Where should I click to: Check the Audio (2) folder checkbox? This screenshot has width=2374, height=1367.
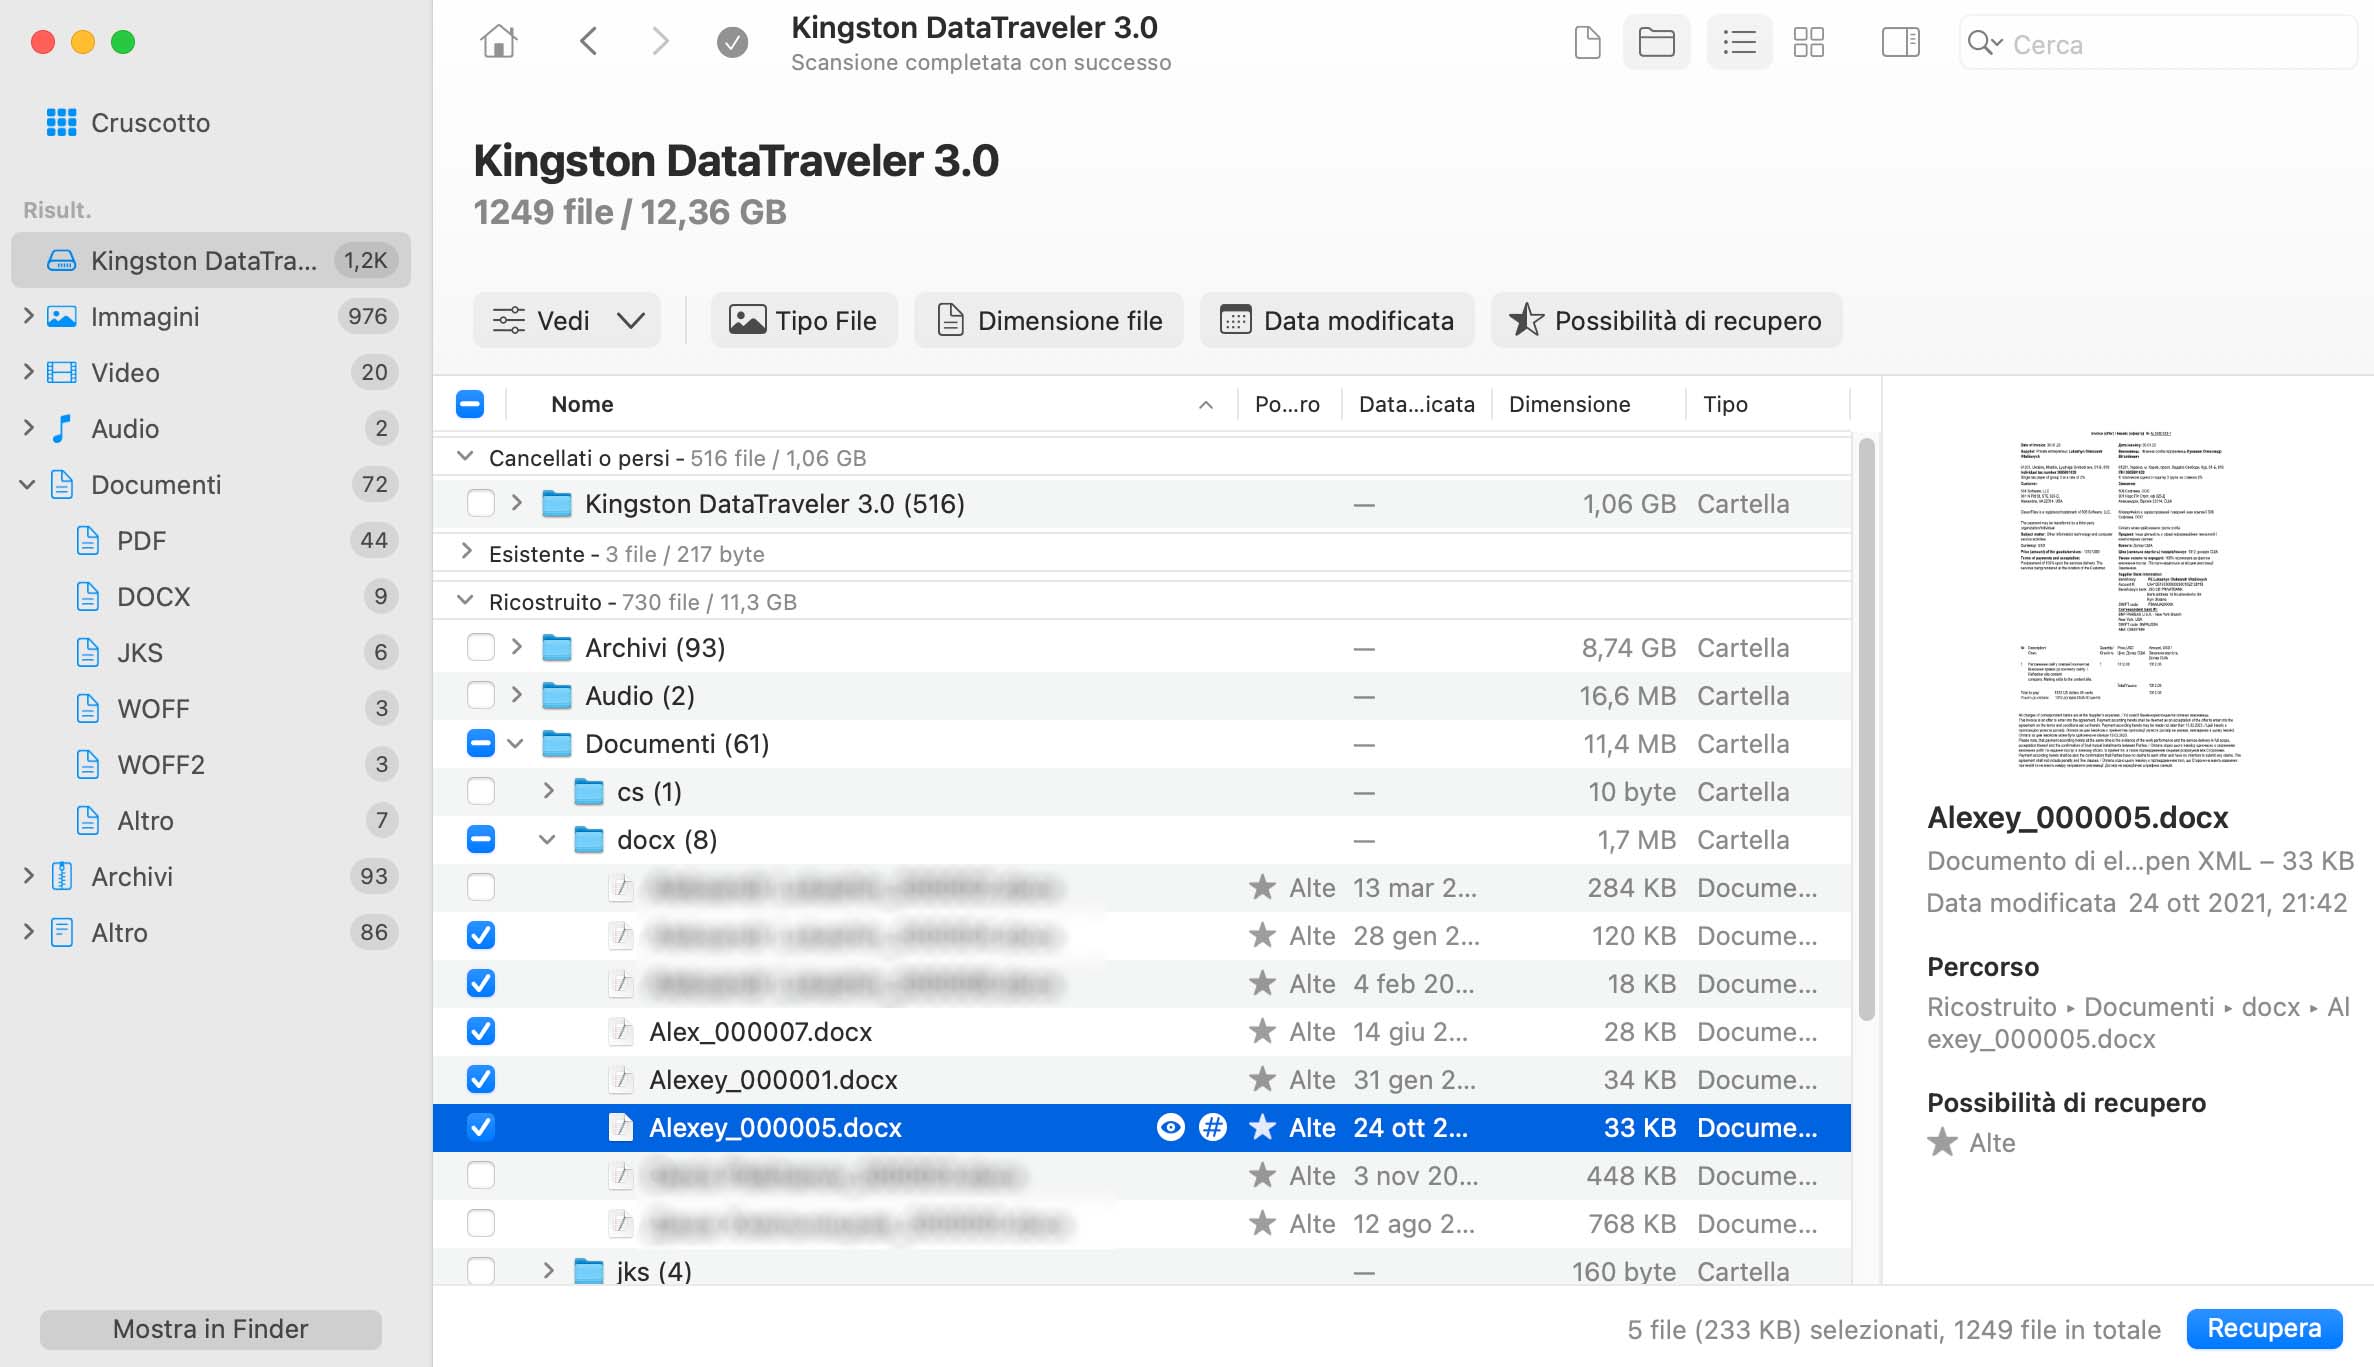tap(481, 695)
